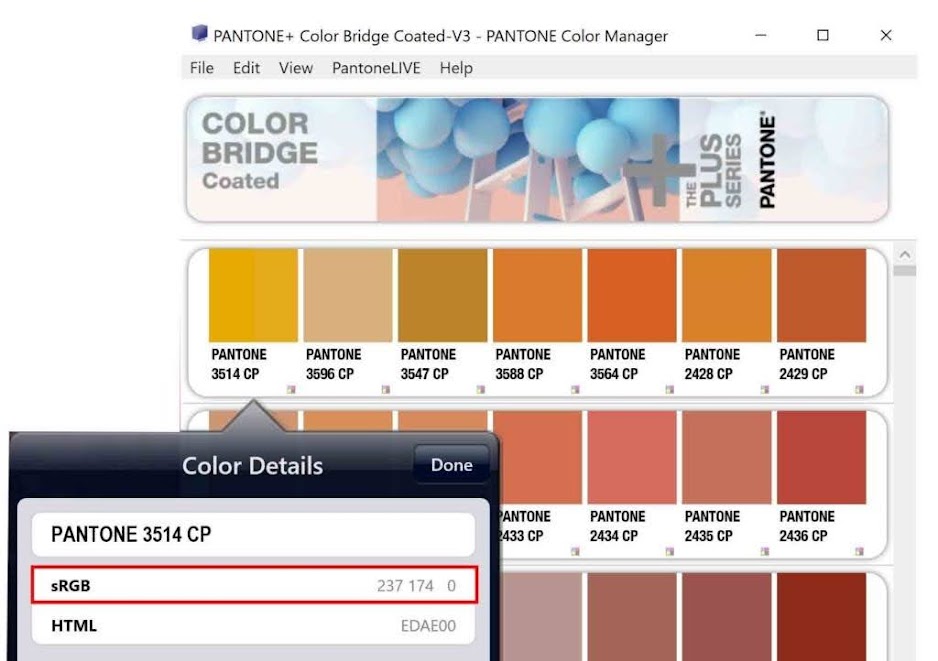
Task: Click the scrollbar up arrow
Action: [904, 255]
